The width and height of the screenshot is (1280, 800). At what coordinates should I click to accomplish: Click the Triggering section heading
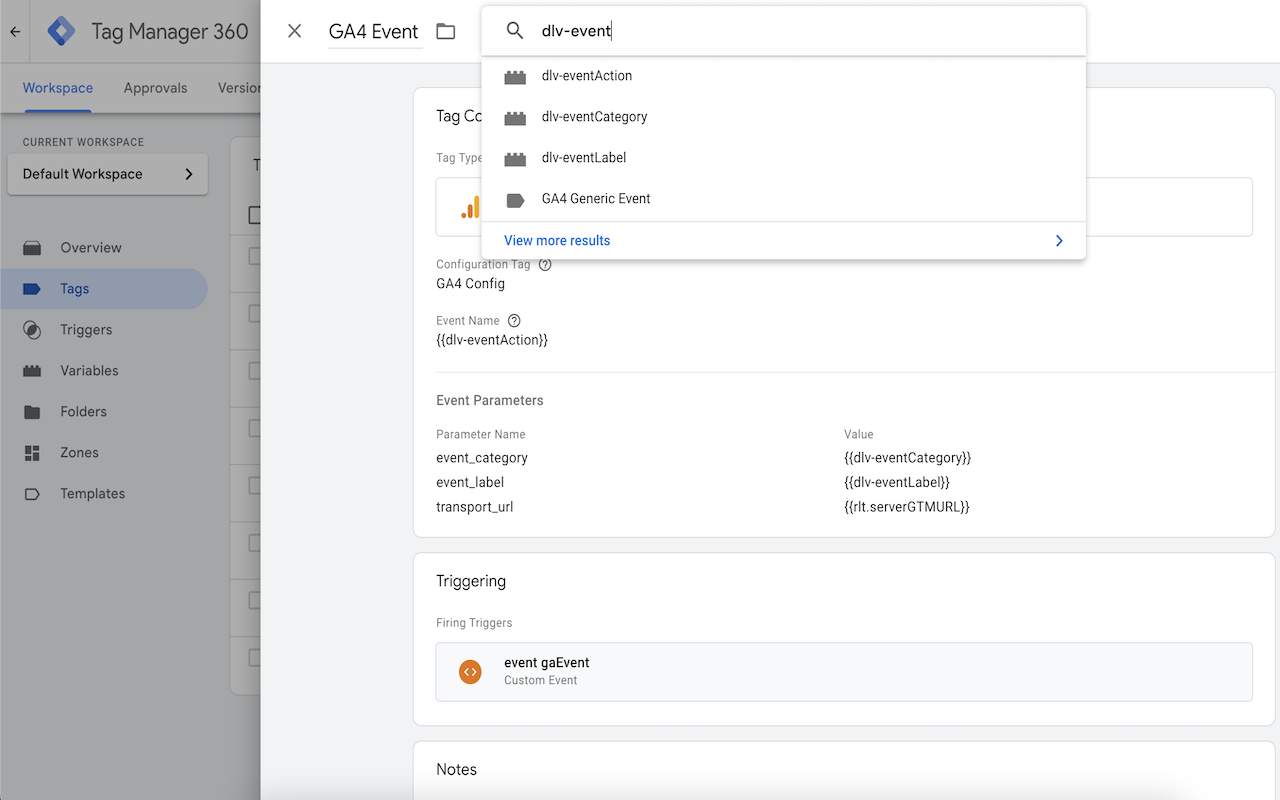[x=471, y=581]
